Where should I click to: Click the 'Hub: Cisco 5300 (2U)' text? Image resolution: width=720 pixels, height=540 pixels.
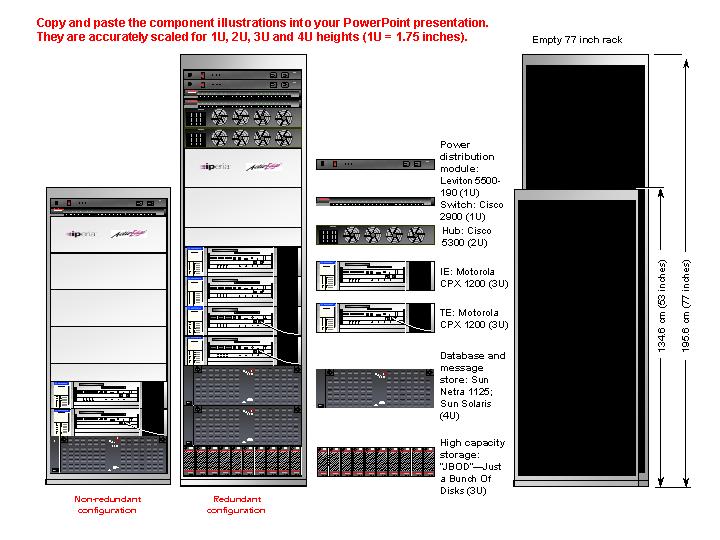[x=467, y=236]
